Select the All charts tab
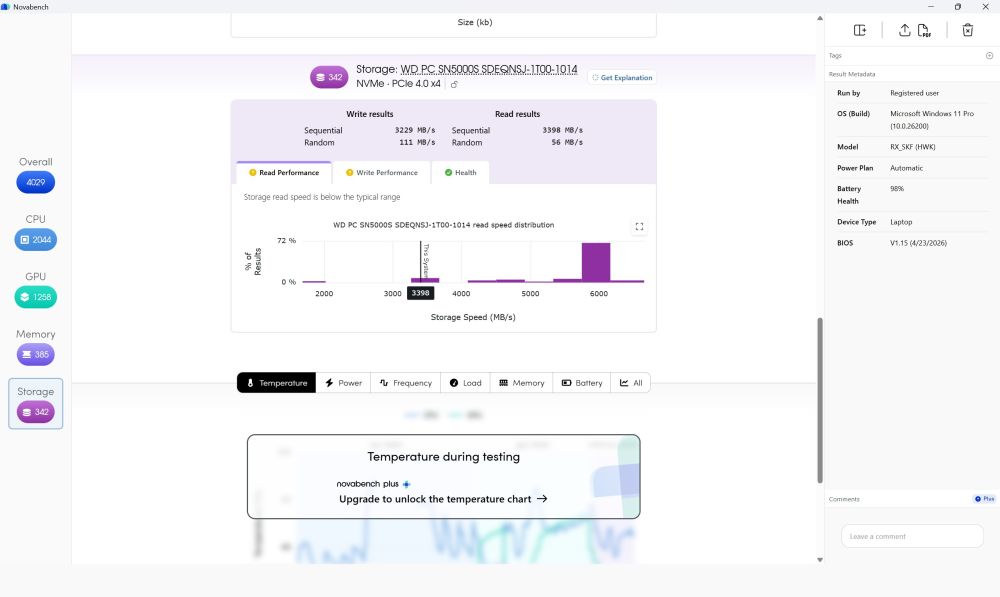Screen dimensions: 1000x597 pos(631,383)
